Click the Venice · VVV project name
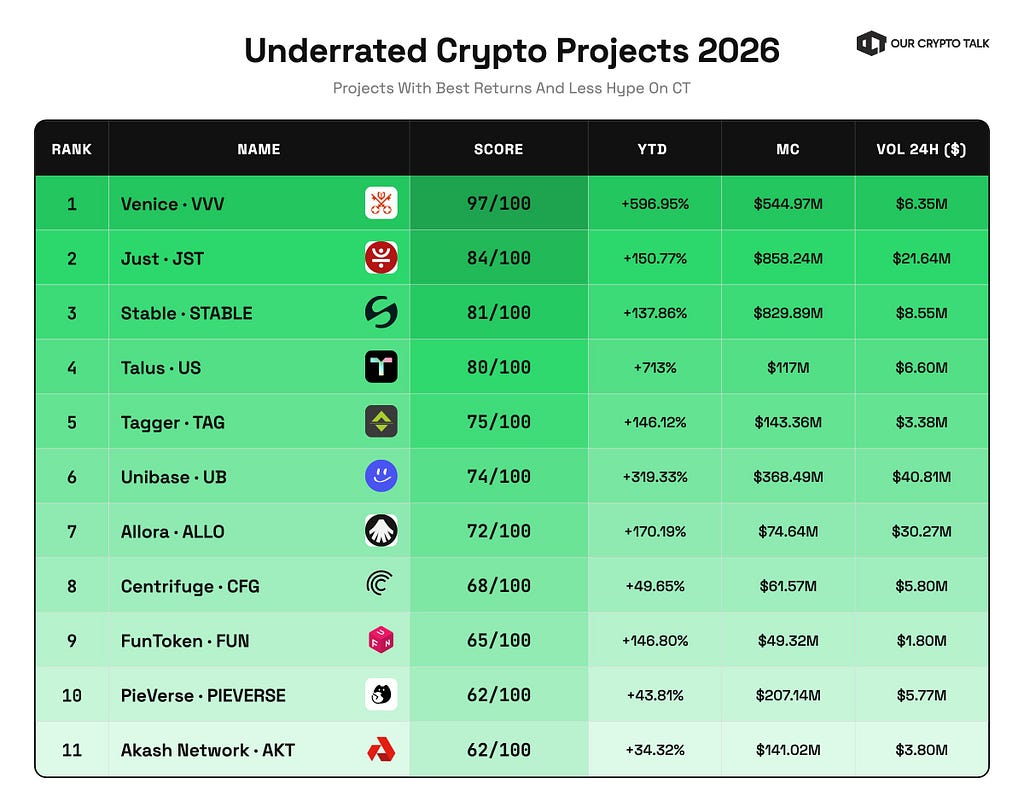 pos(172,204)
